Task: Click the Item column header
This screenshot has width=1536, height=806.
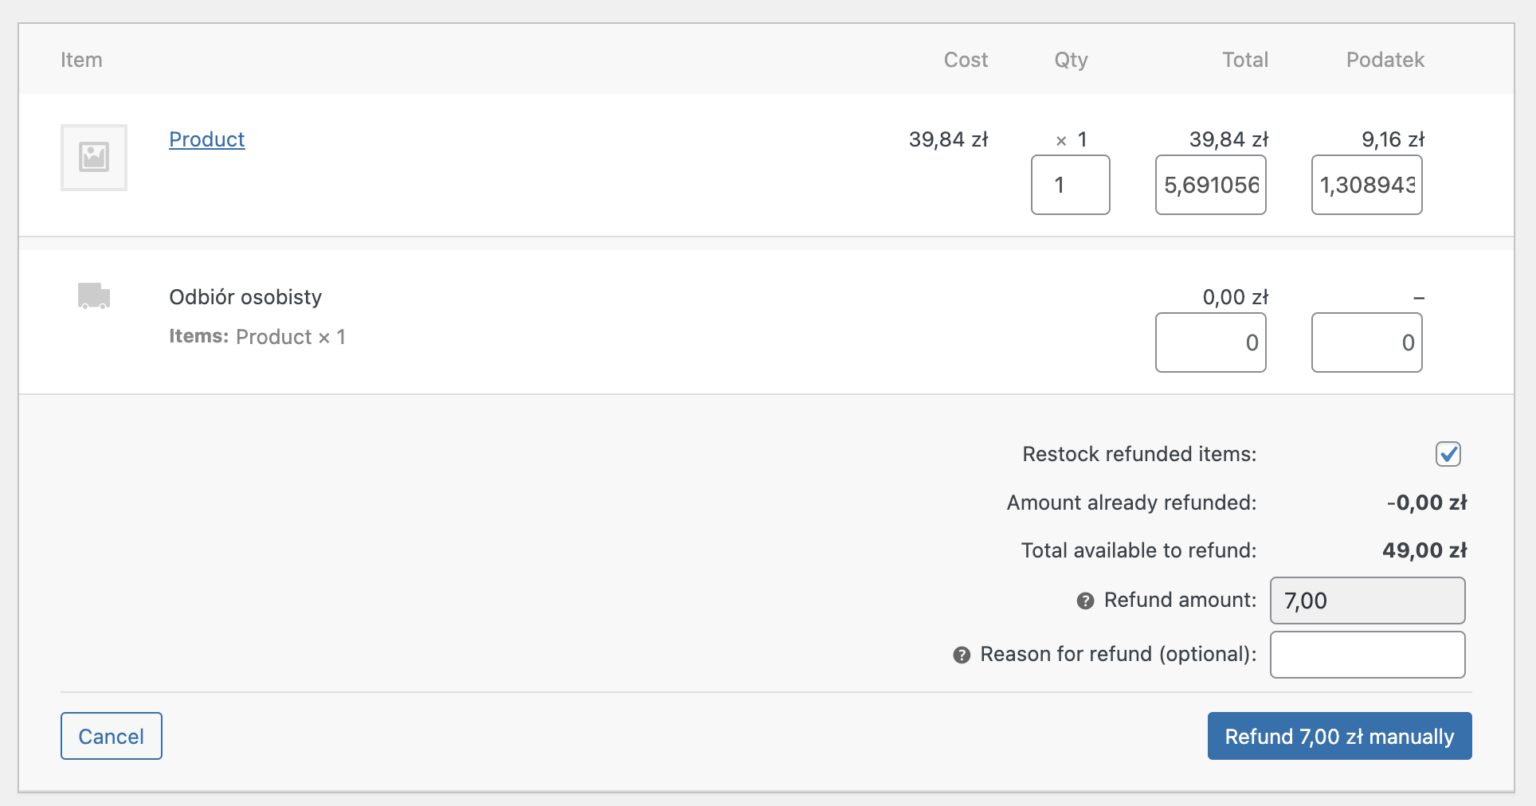Action: 81,59
